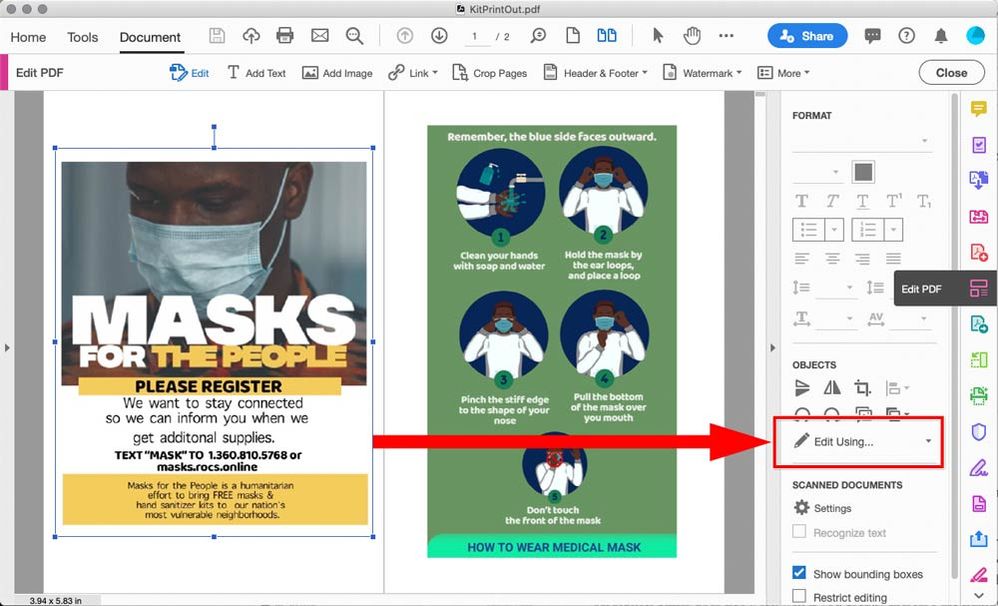Click Crop object icon
This screenshot has width=998, height=606.
pos(862,387)
